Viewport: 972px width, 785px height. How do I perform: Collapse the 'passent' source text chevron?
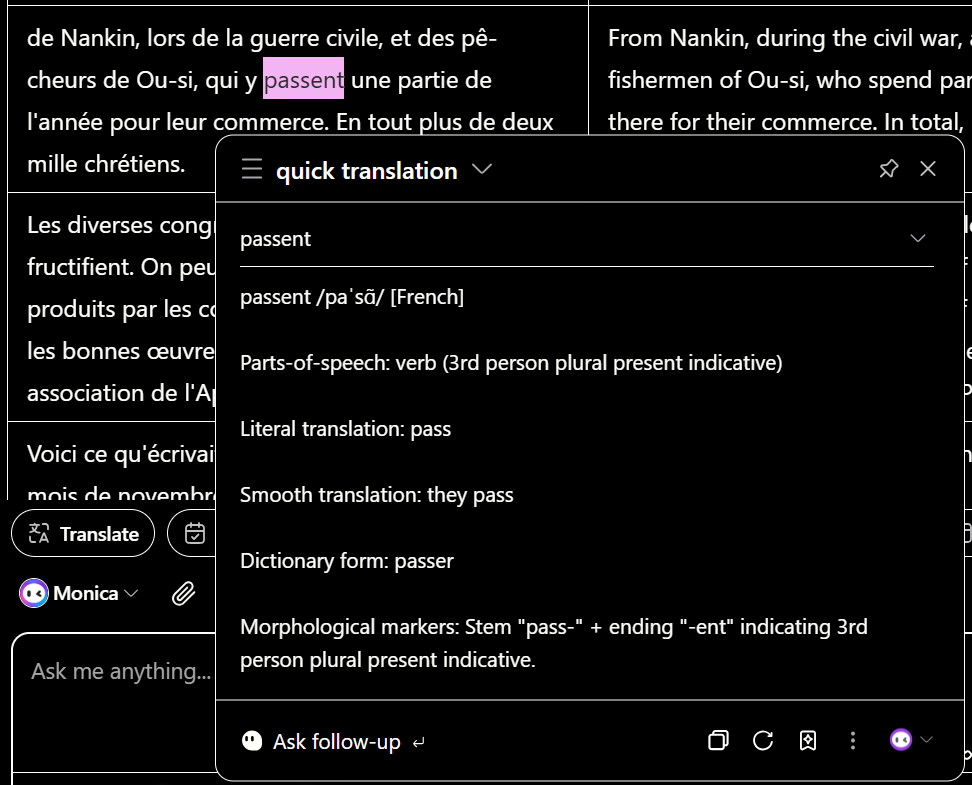tap(917, 239)
